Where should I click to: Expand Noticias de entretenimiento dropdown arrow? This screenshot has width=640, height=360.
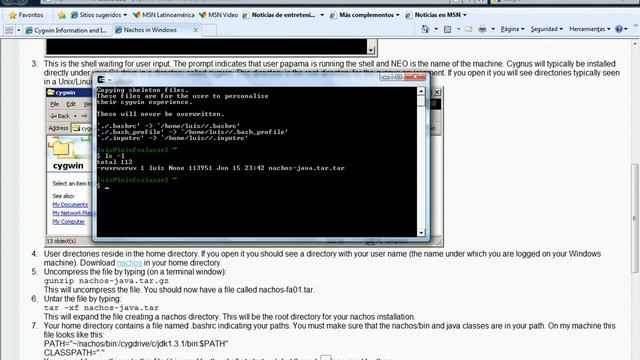[322, 15]
